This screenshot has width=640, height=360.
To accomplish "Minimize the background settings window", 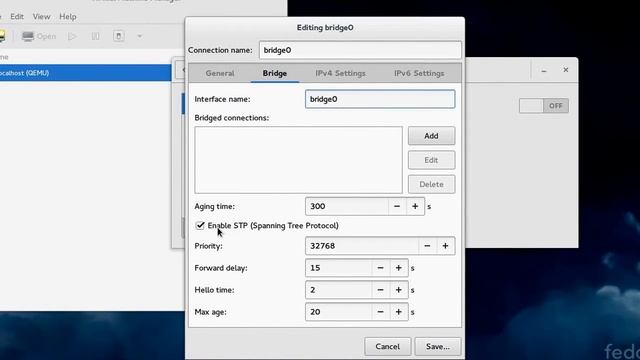I will [x=544, y=71].
